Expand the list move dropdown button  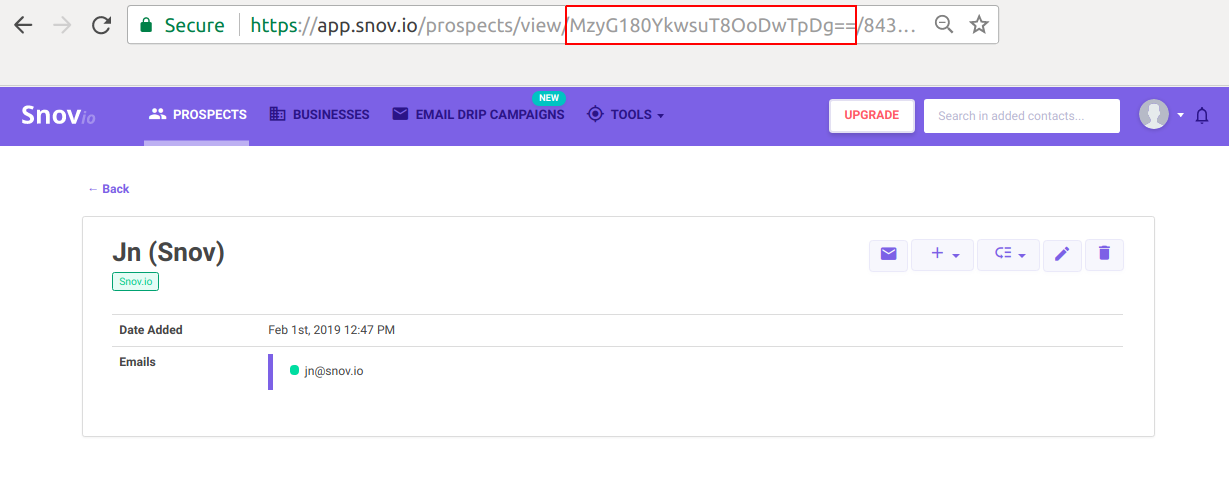1008,255
